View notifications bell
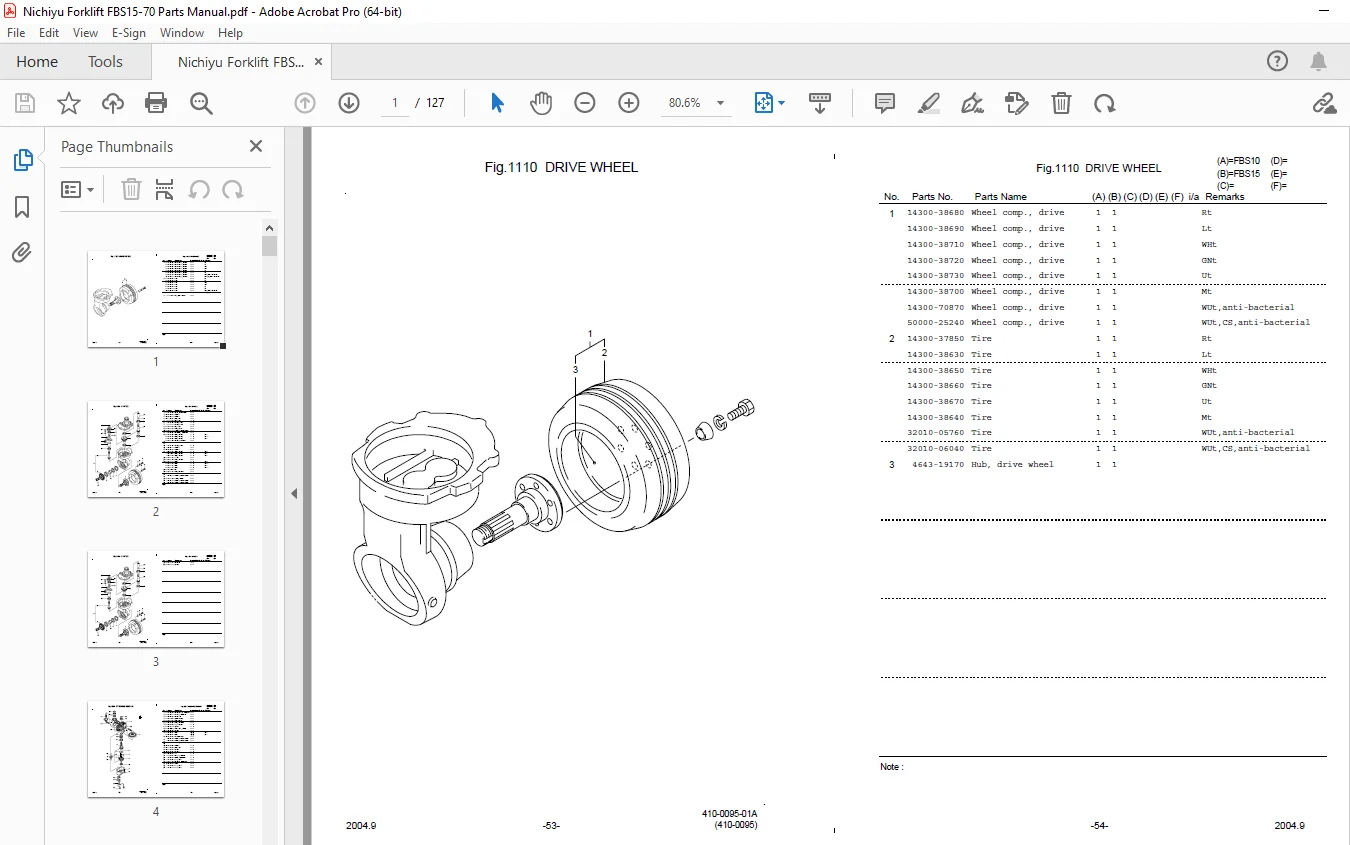This screenshot has height=845, width=1350. [1320, 61]
